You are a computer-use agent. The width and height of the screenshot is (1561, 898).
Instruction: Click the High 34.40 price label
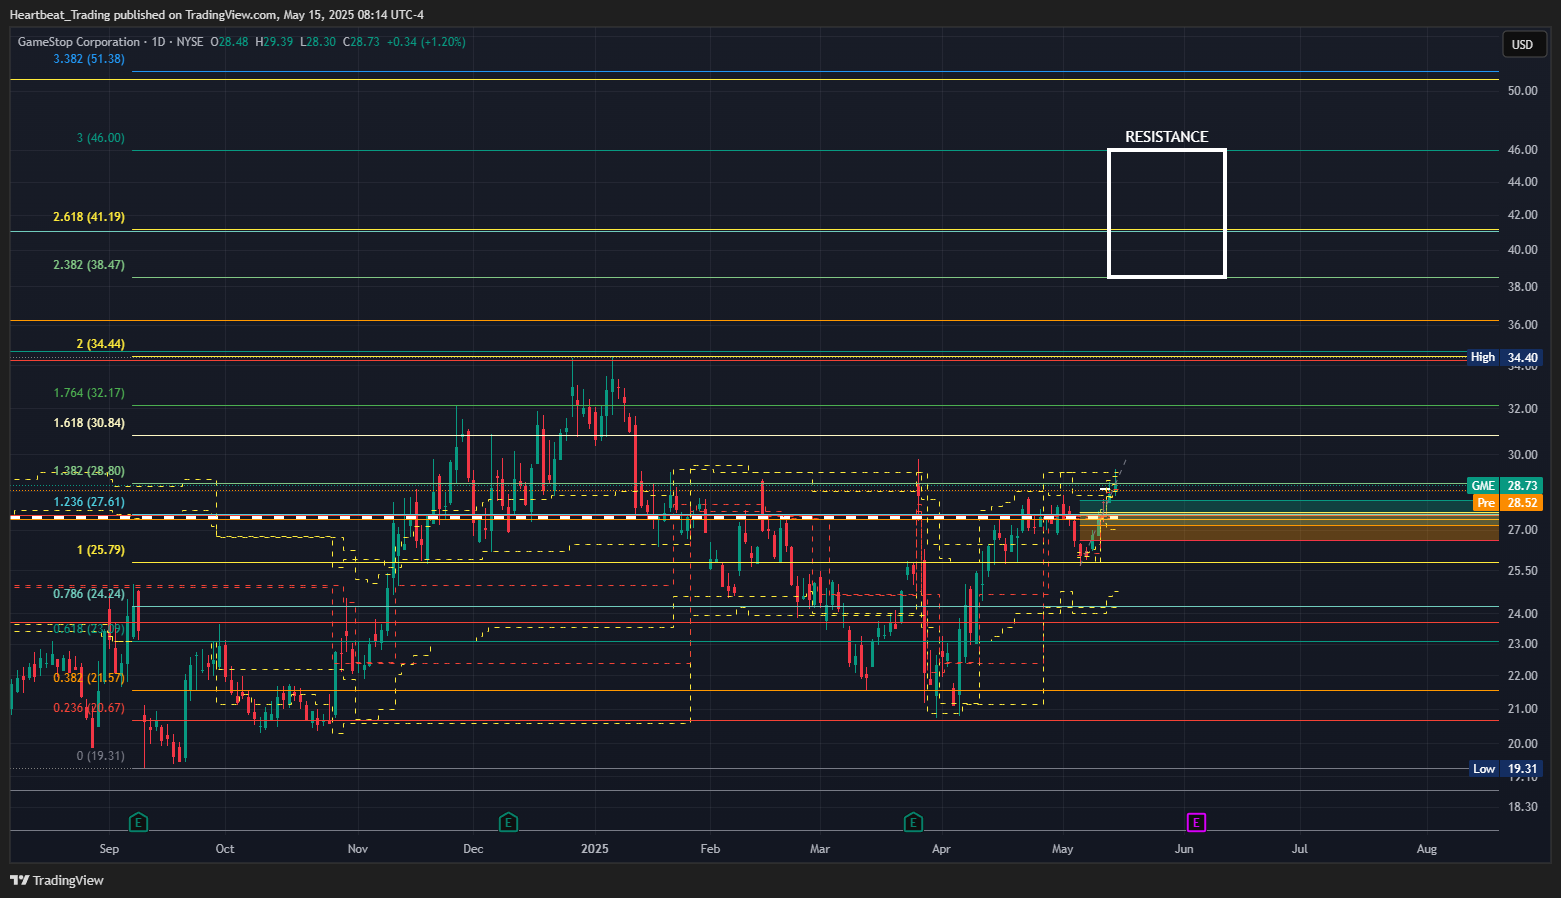pos(1505,357)
